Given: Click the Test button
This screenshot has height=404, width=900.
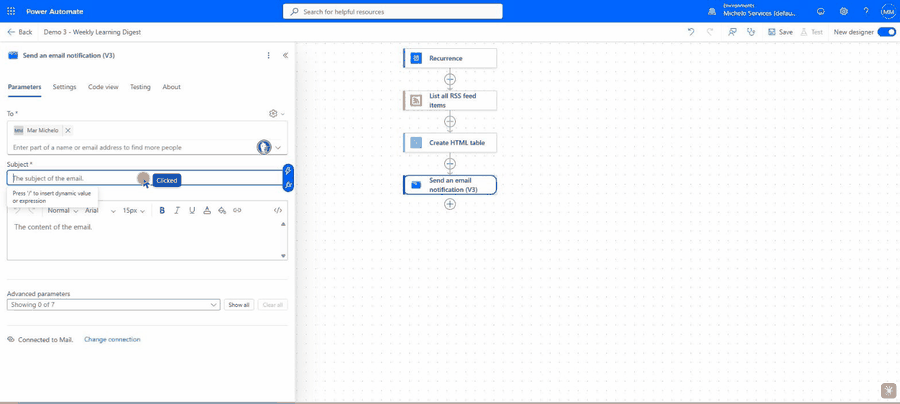Looking at the screenshot, I should tap(812, 32).
